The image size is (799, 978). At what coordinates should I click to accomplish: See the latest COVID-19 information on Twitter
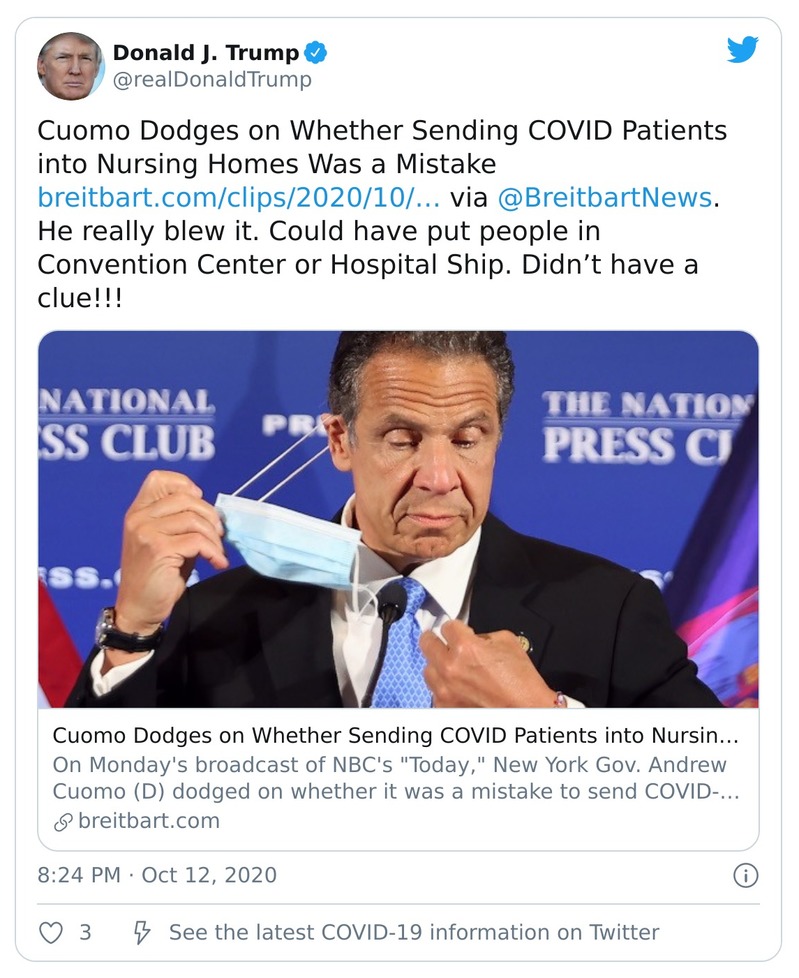point(414,932)
